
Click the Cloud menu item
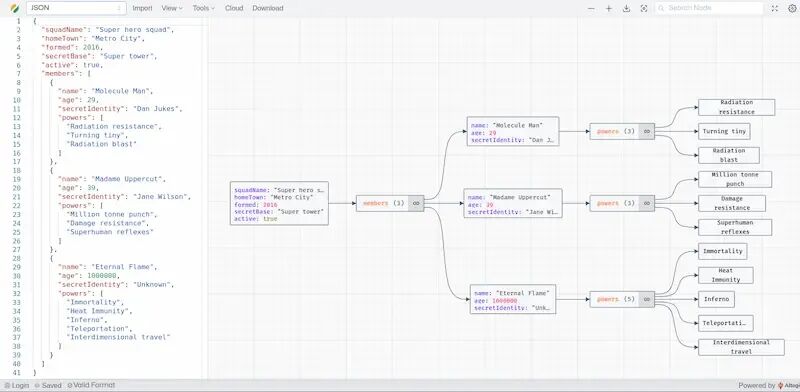(x=234, y=8)
